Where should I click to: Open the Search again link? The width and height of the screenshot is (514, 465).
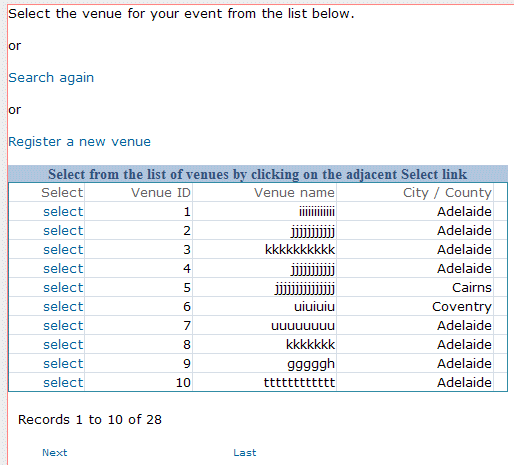pyautogui.click(x=51, y=78)
